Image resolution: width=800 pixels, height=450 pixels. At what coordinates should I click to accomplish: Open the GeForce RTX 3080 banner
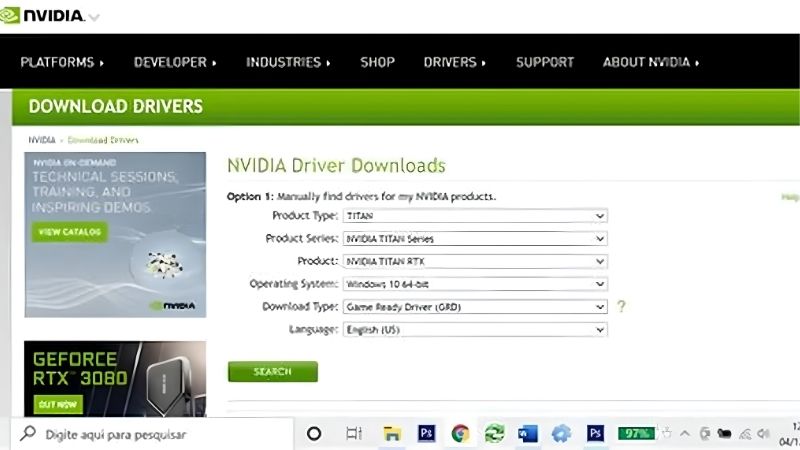coord(115,379)
